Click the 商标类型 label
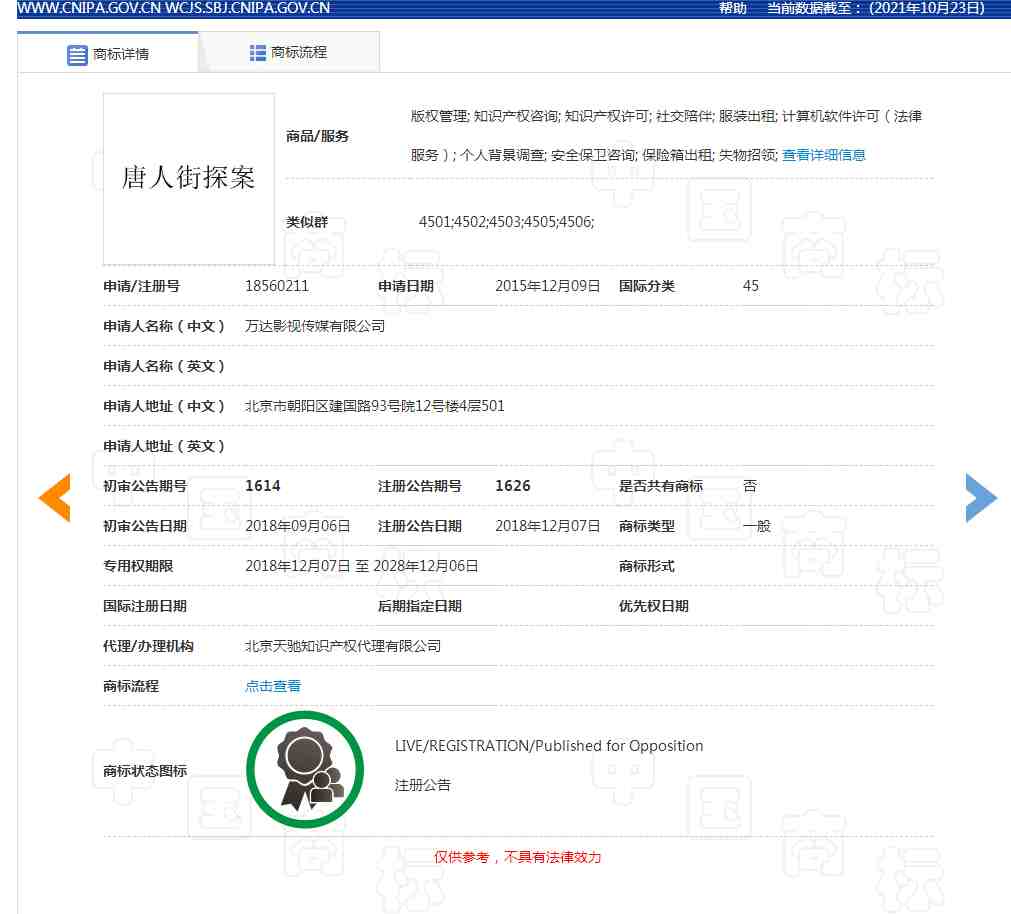1011x914 pixels. point(647,526)
